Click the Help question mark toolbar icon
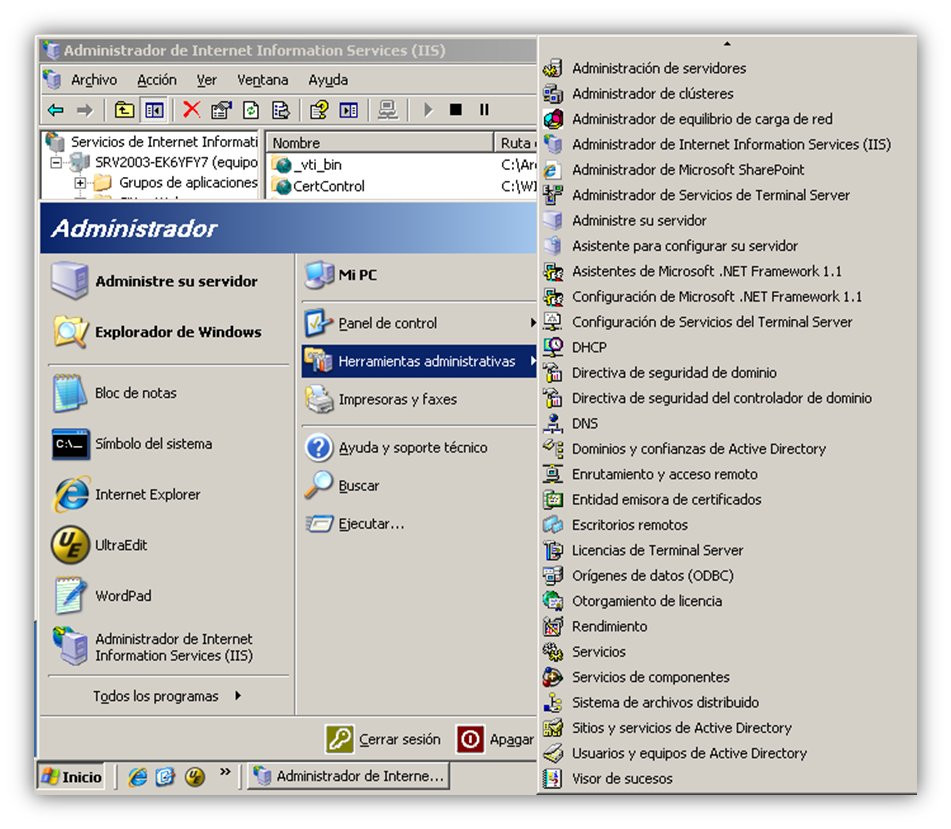951x829 pixels. pyautogui.click(x=319, y=110)
